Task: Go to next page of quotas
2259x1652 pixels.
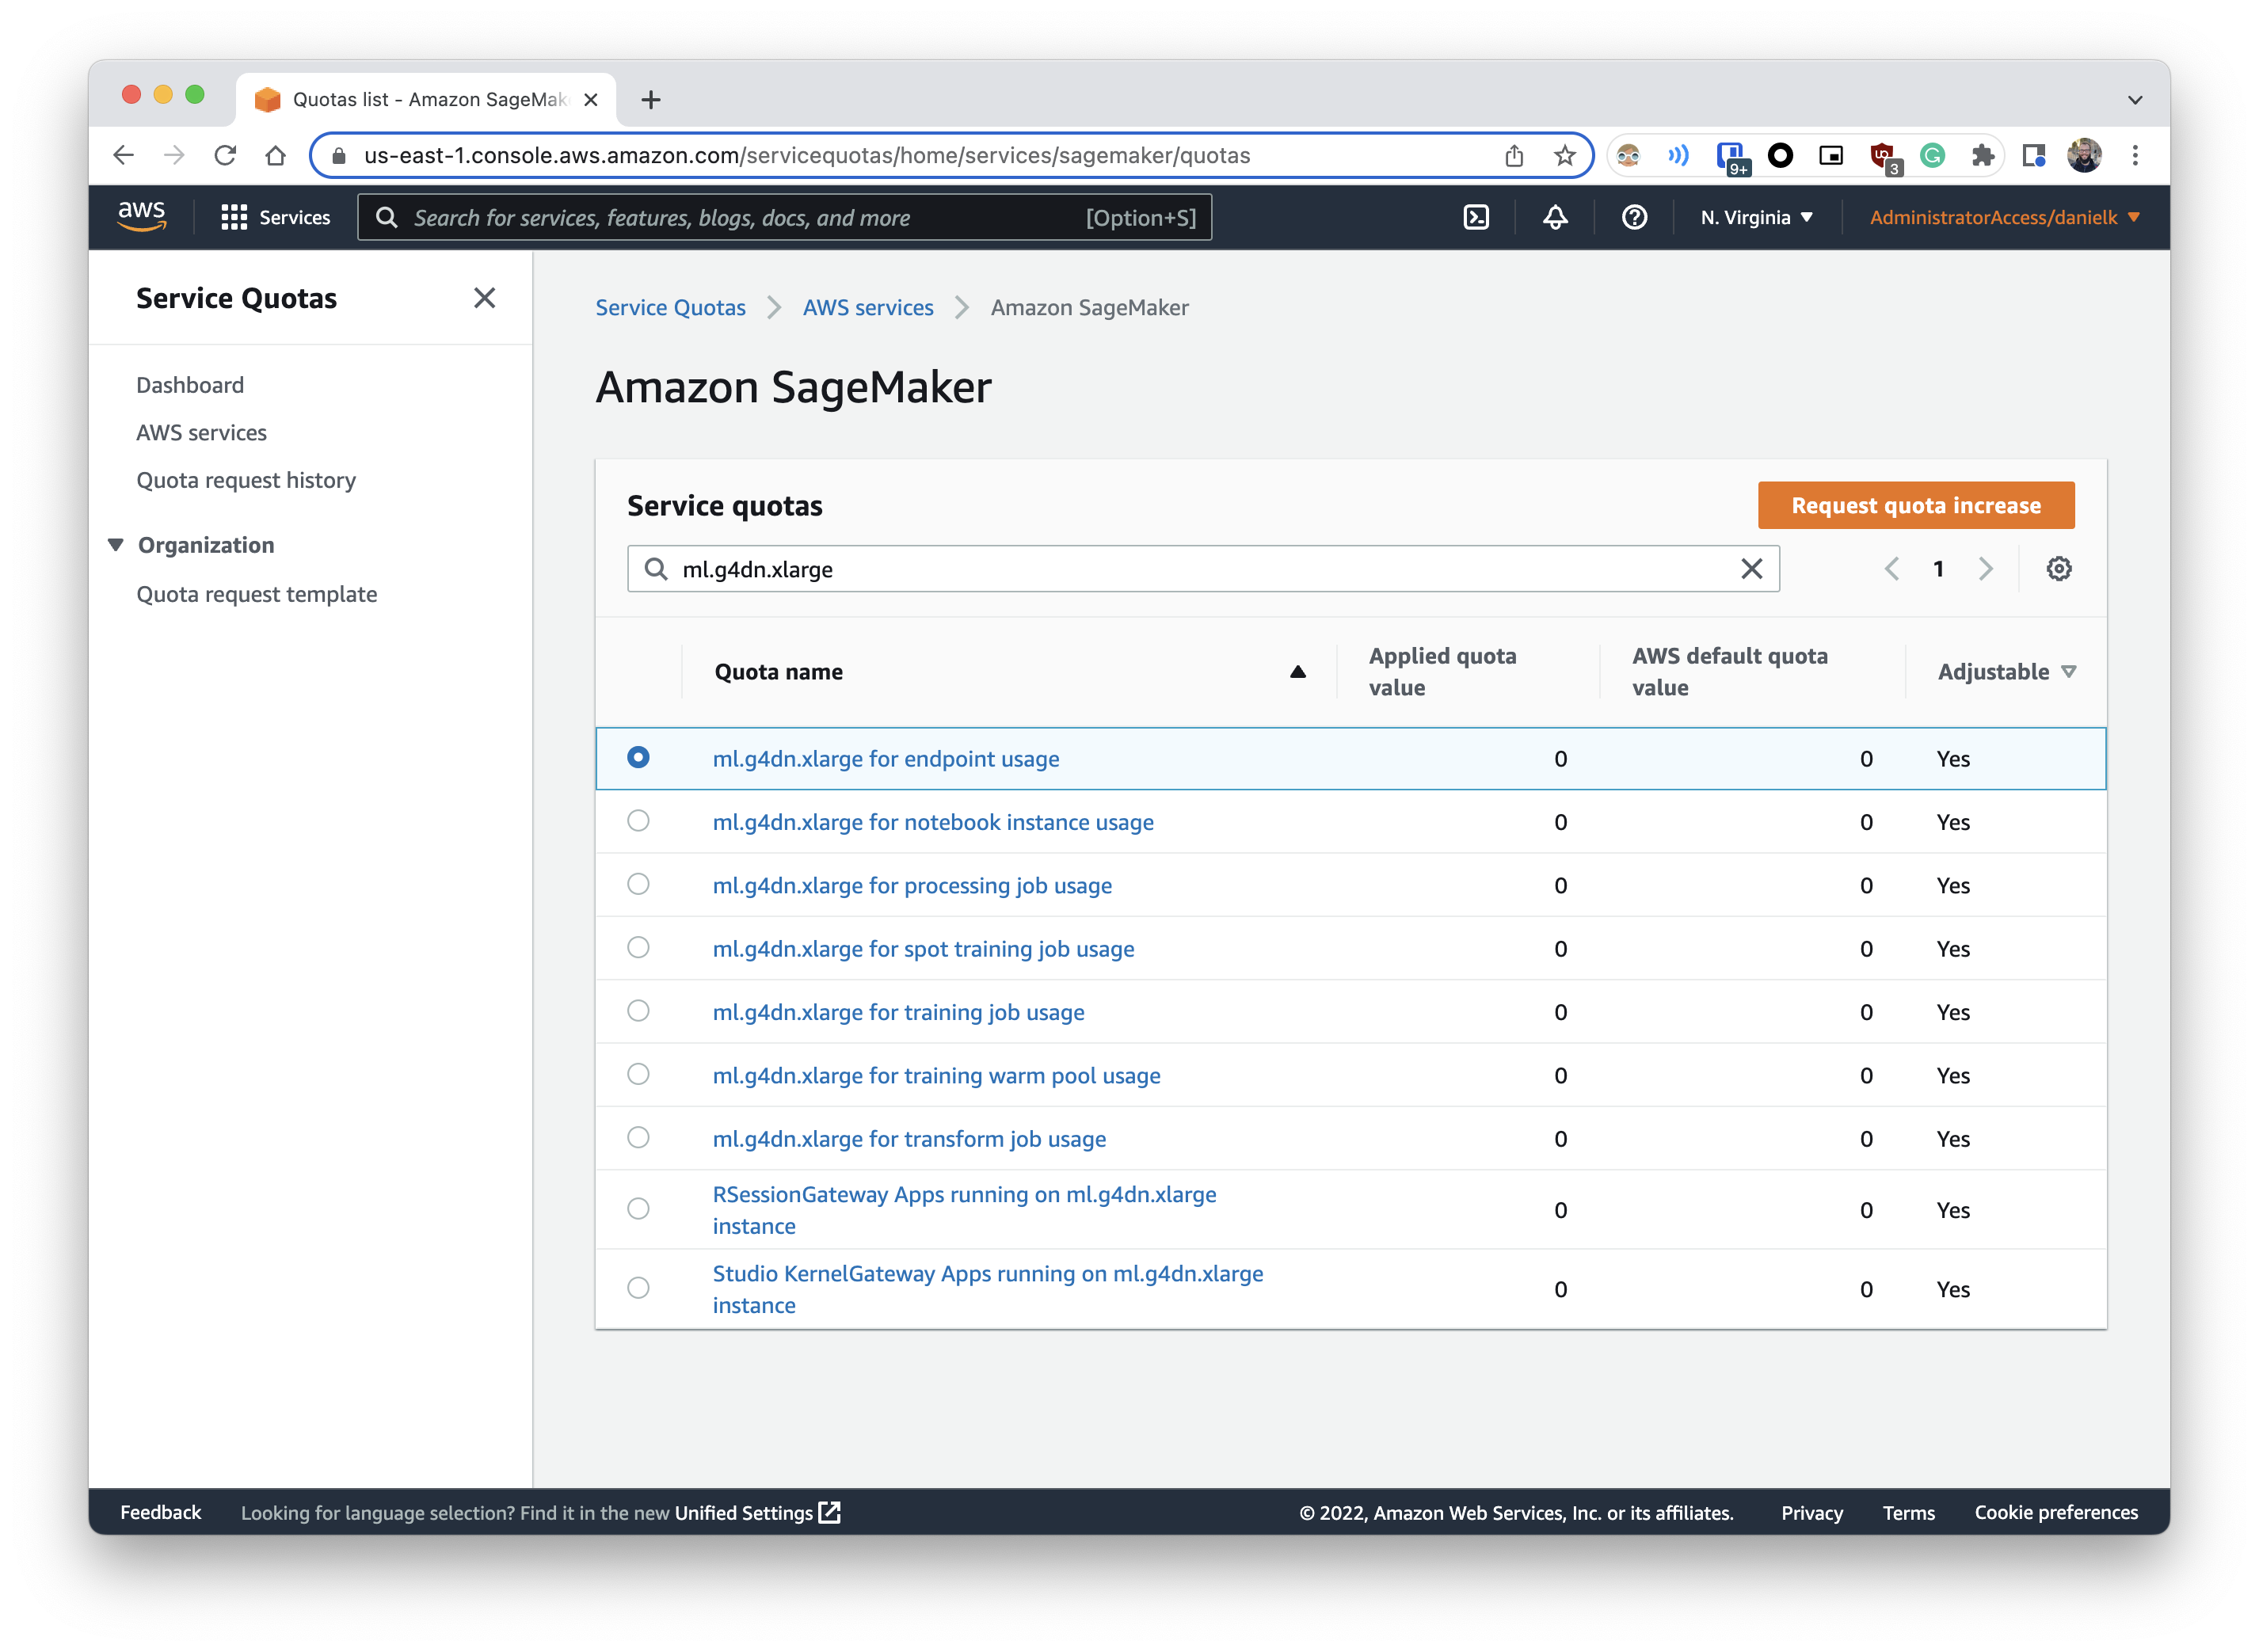Action: pyautogui.click(x=1986, y=569)
